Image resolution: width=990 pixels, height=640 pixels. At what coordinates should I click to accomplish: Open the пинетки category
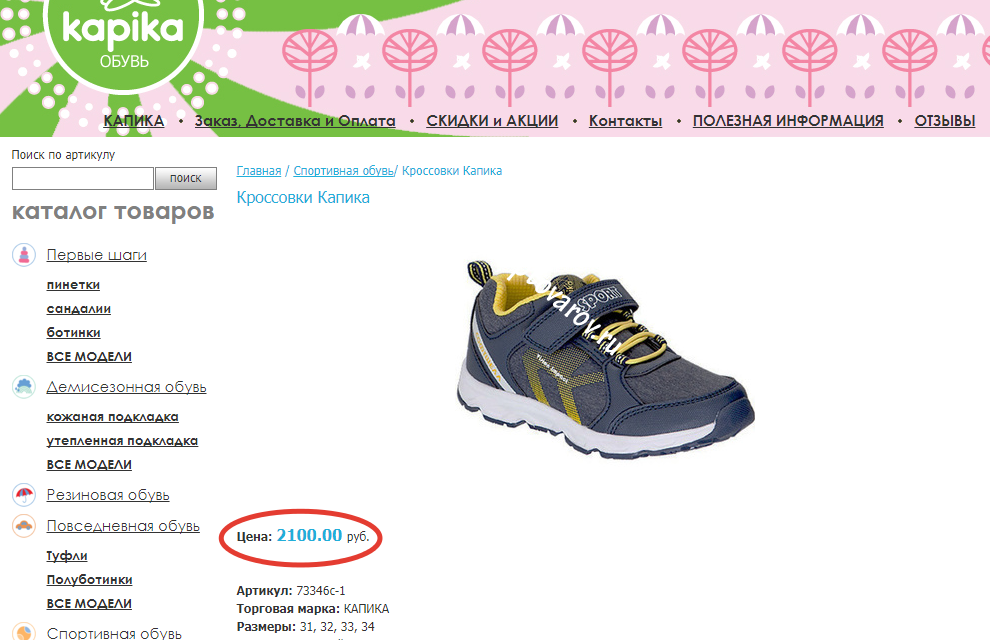(x=73, y=285)
